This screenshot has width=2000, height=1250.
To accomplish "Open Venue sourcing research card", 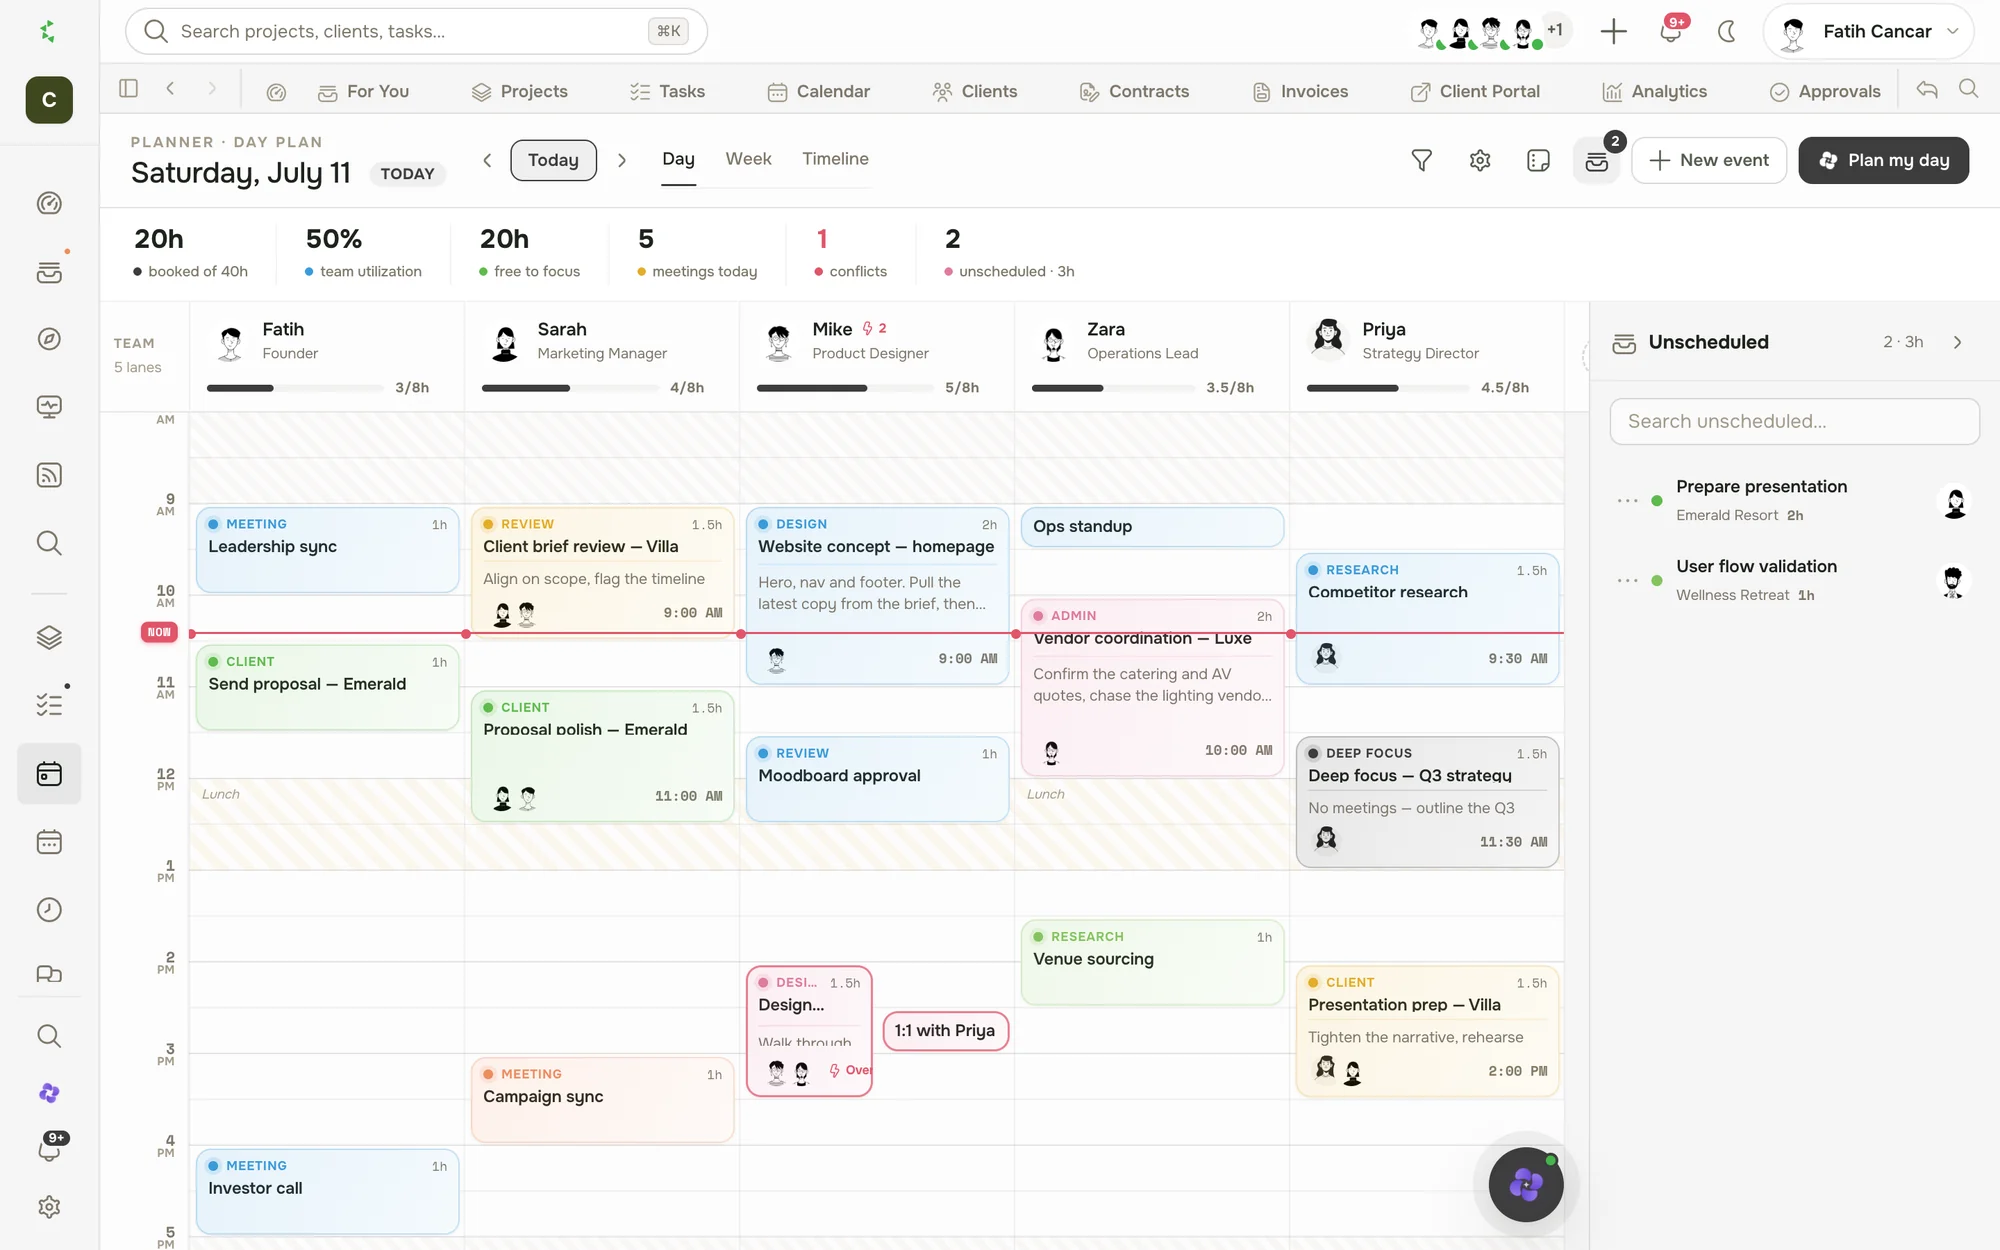I will coord(1152,963).
